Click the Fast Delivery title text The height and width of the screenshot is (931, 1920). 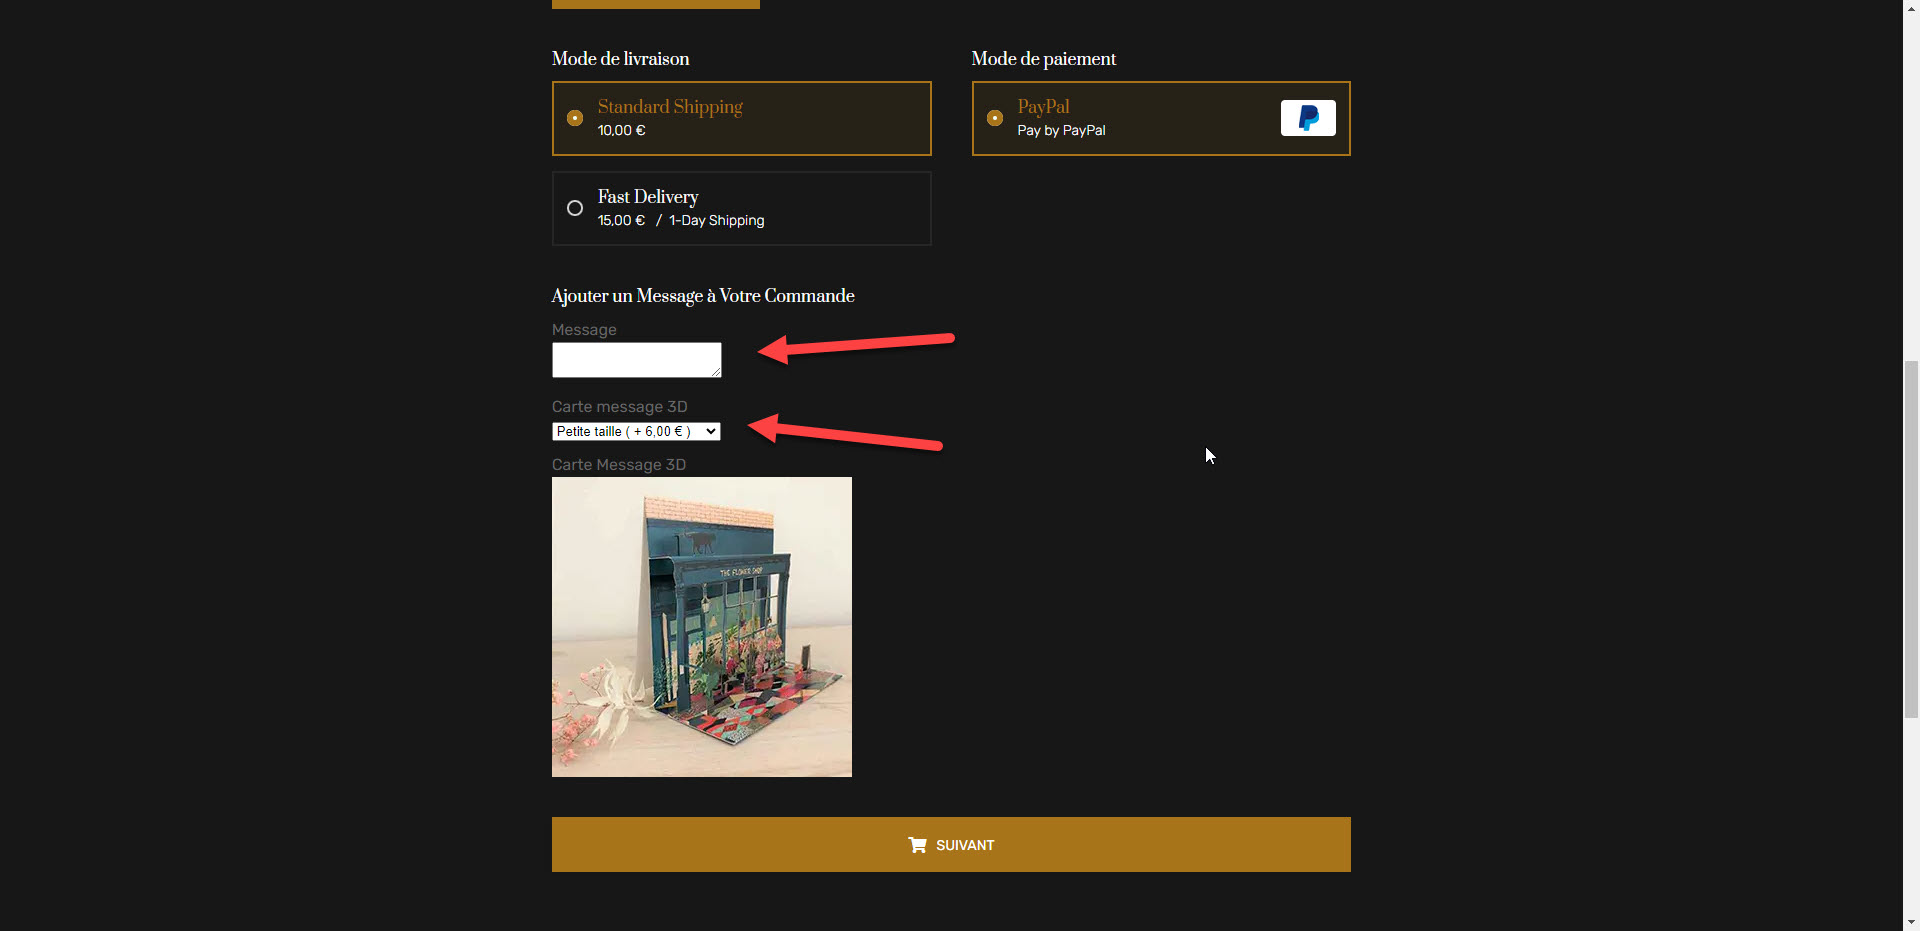click(648, 197)
